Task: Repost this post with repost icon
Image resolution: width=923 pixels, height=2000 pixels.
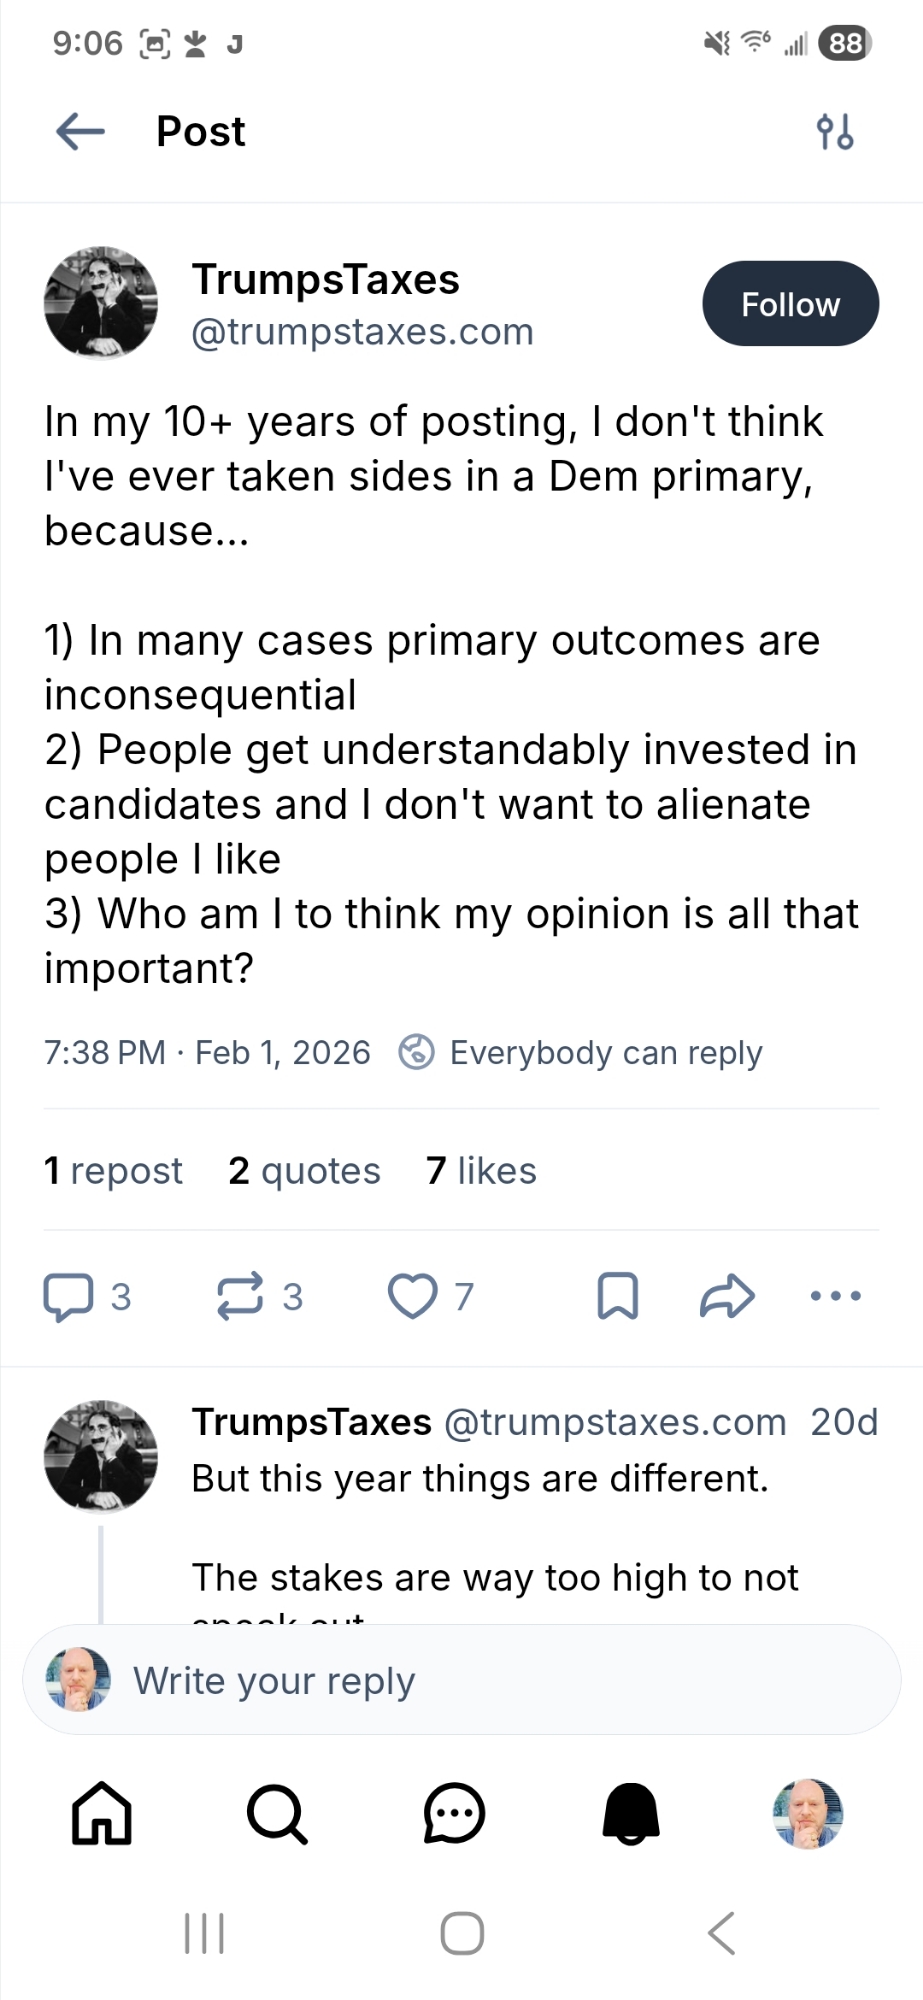Action: tap(240, 1297)
